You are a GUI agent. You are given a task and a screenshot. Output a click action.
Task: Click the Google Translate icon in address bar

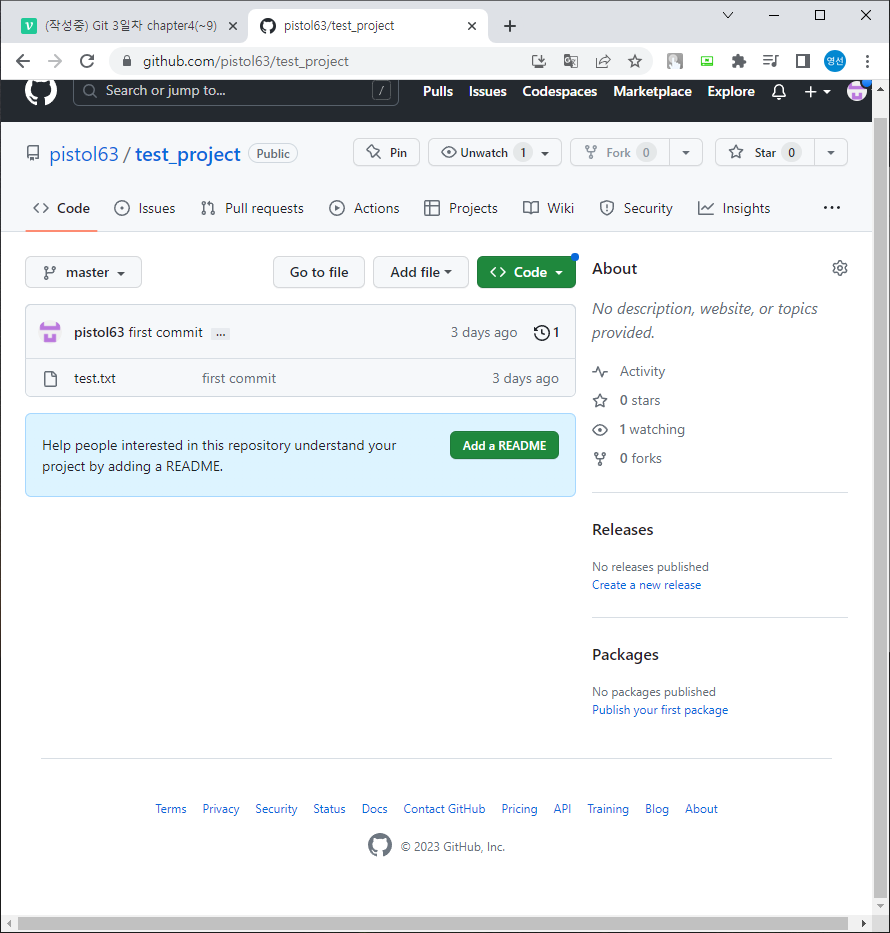(x=571, y=61)
